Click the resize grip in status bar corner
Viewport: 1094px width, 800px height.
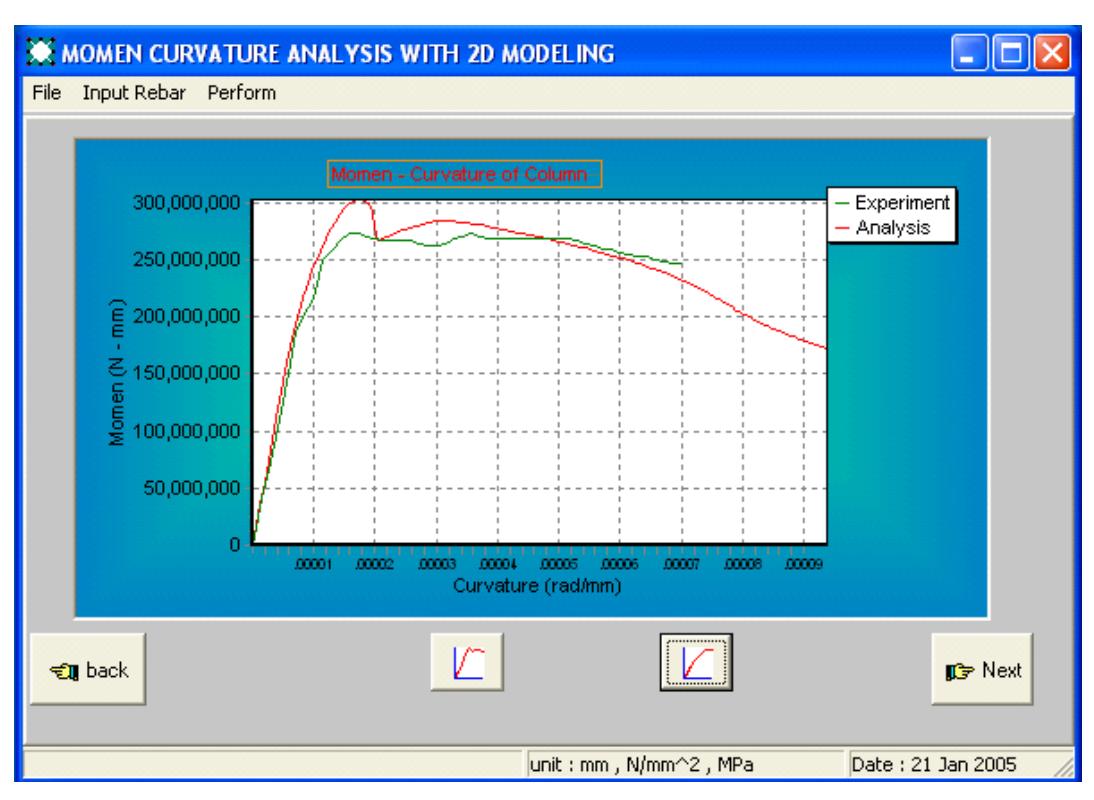(x=1063, y=767)
